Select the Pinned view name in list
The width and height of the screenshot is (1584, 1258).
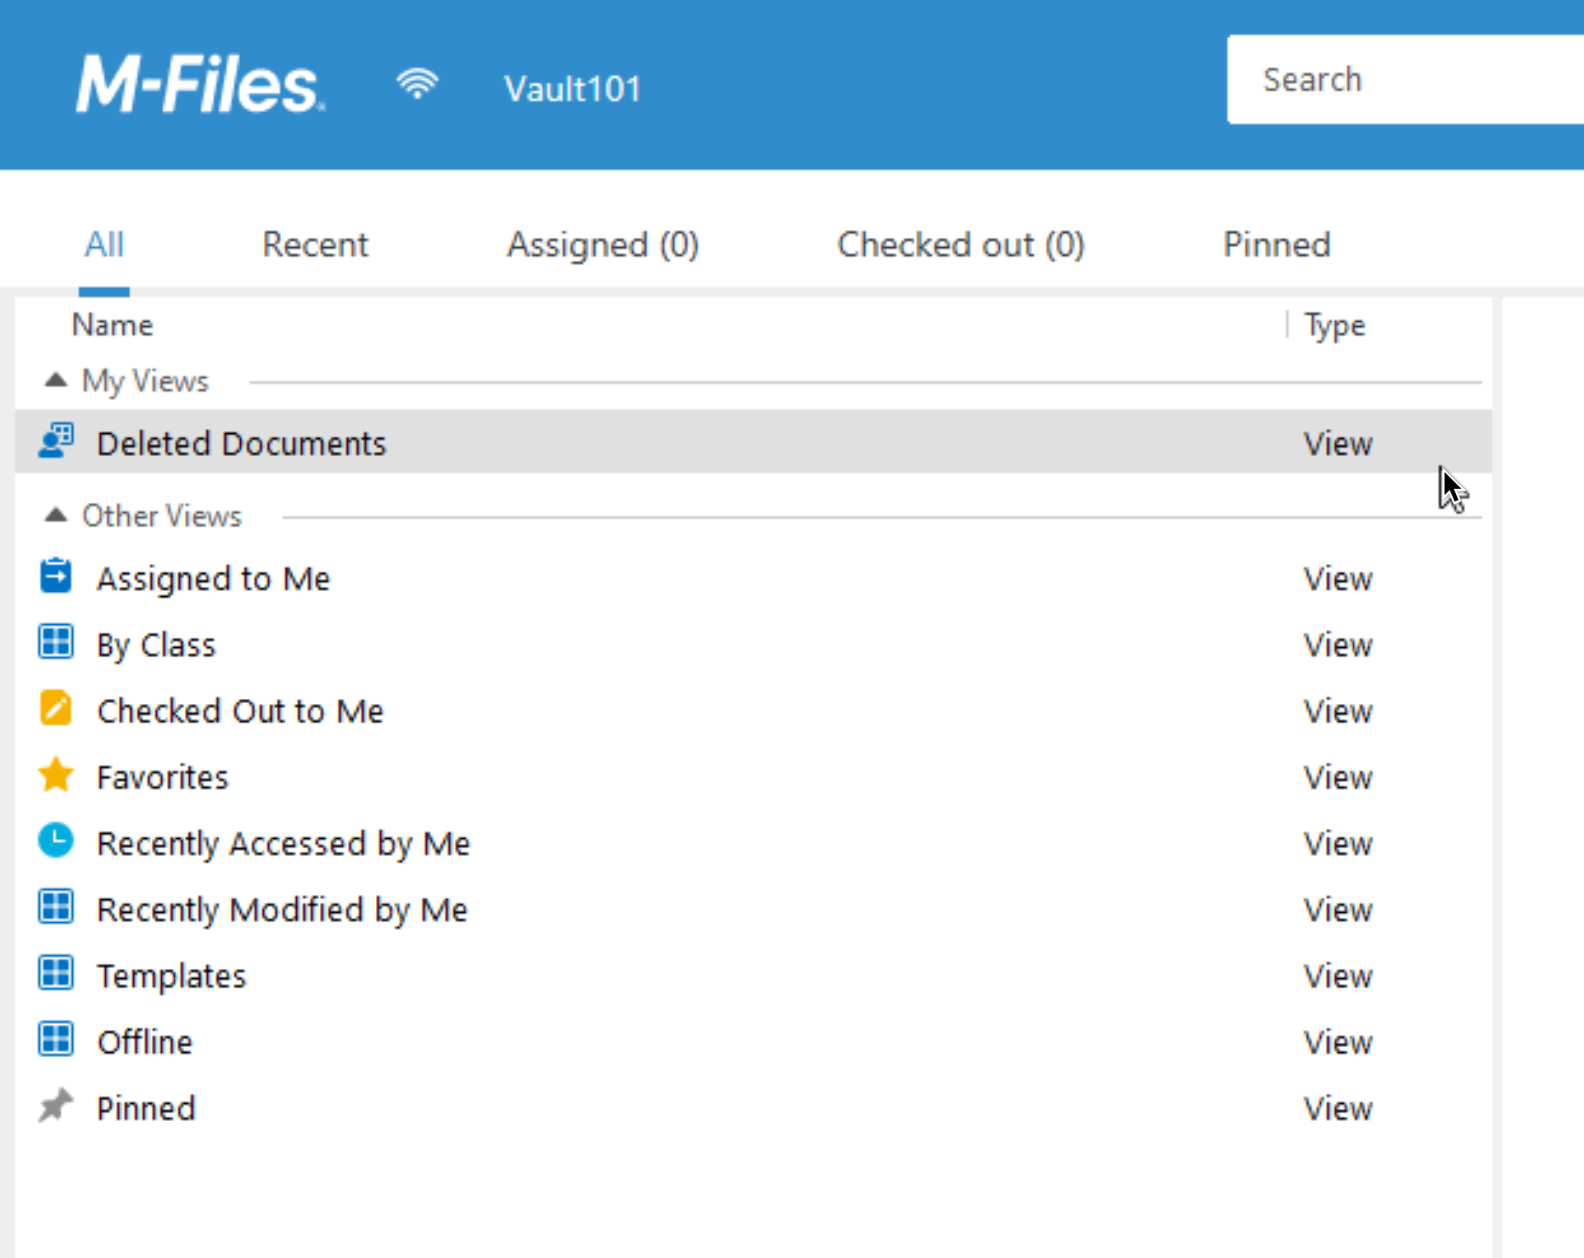pyautogui.click(x=146, y=1108)
